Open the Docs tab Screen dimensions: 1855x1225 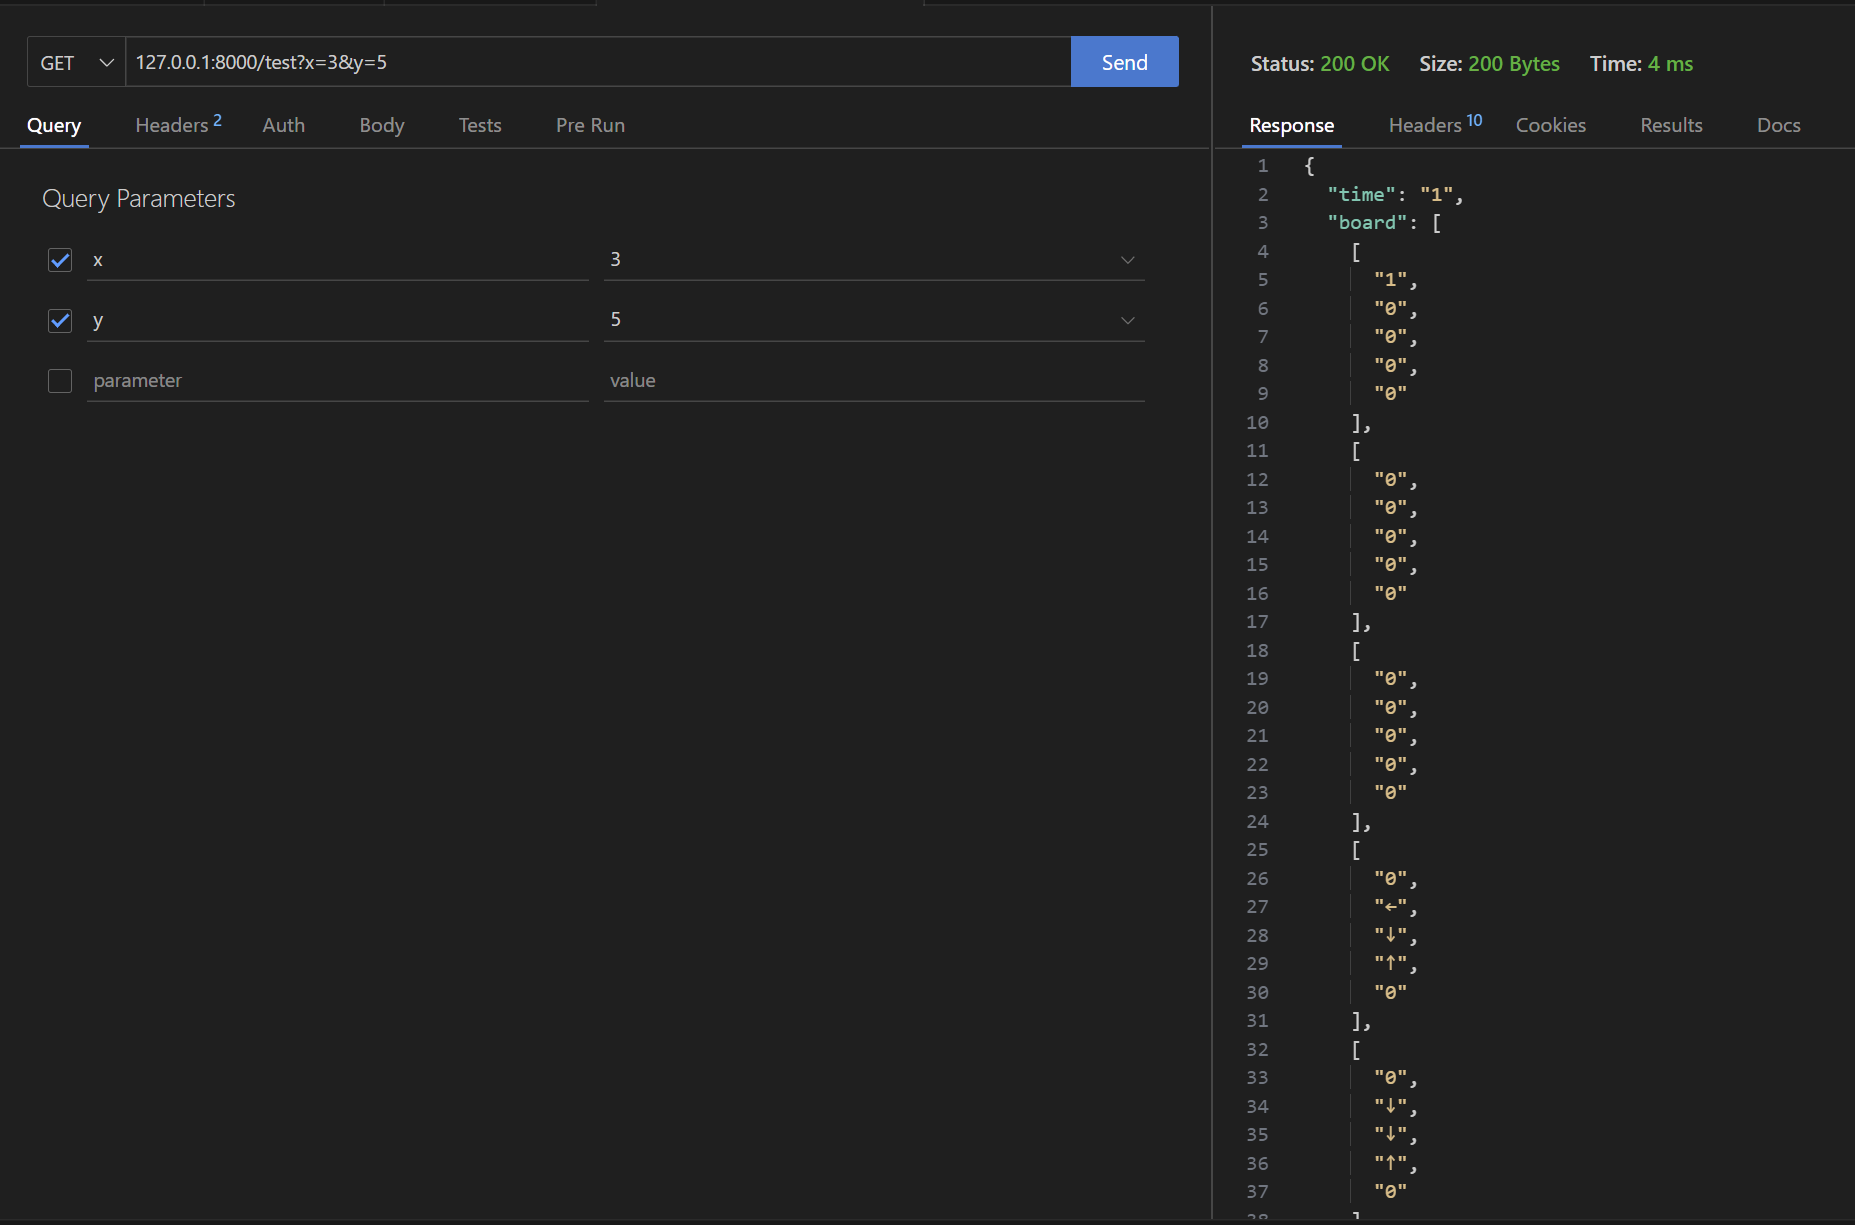pos(1778,125)
